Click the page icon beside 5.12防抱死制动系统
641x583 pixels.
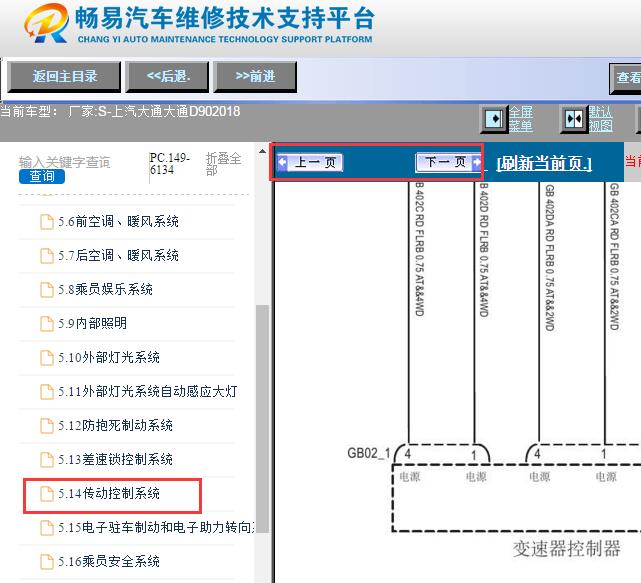pyautogui.click(x=47, y=426)
